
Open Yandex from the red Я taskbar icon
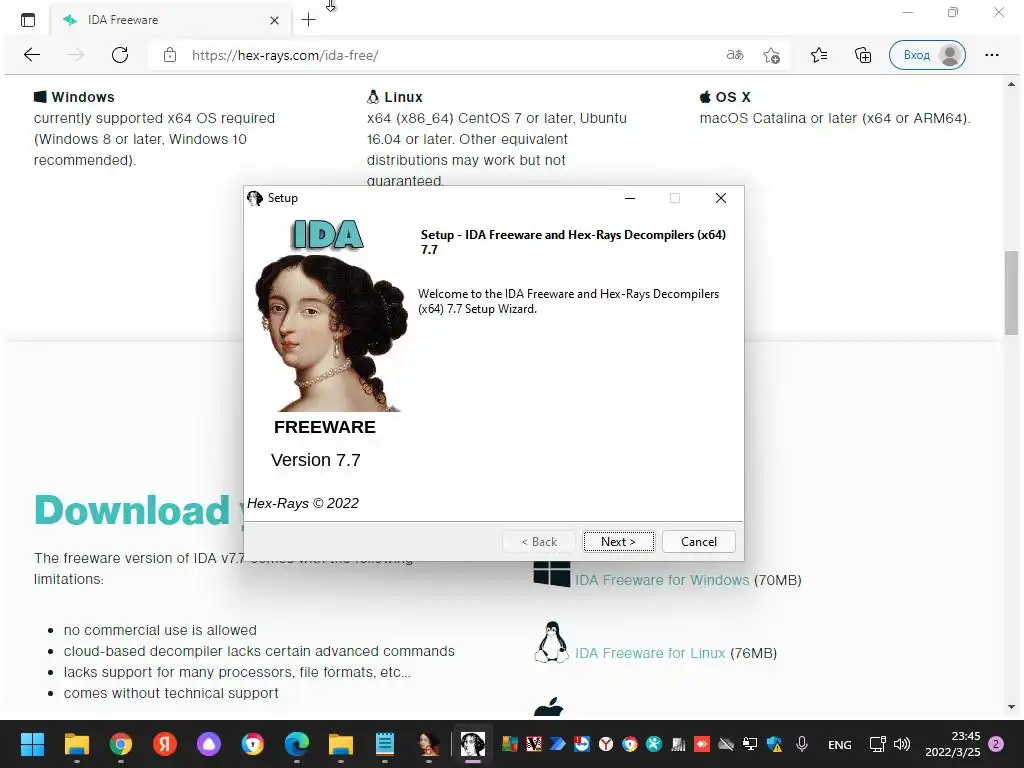165,744
